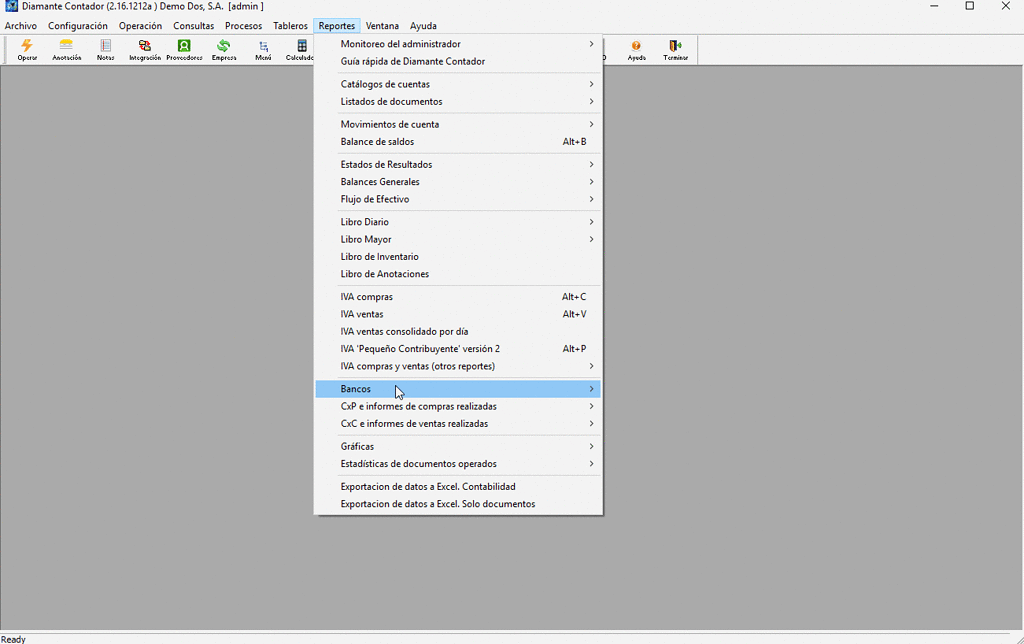
Task: Expand Gráficas submenu
Action: coord(458,446)
